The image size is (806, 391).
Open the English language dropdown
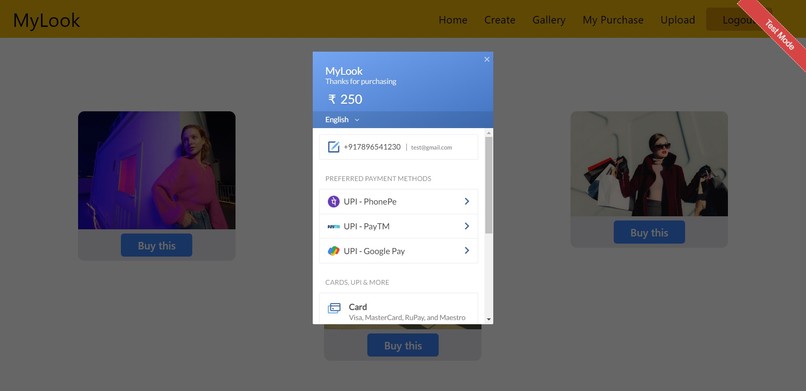coord(342,120)
